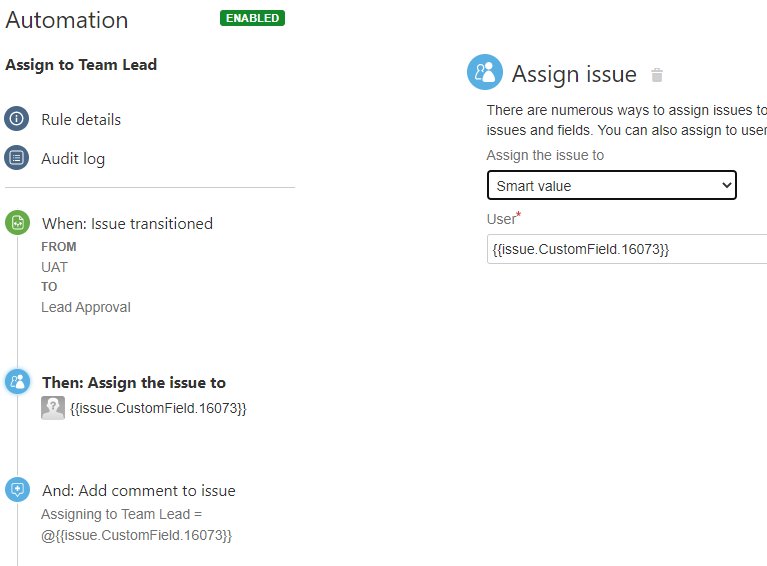The width and height of the screenshot is (767, 566).
Task: Focus the User smart value input field
Action: click(x=627, y=249)
